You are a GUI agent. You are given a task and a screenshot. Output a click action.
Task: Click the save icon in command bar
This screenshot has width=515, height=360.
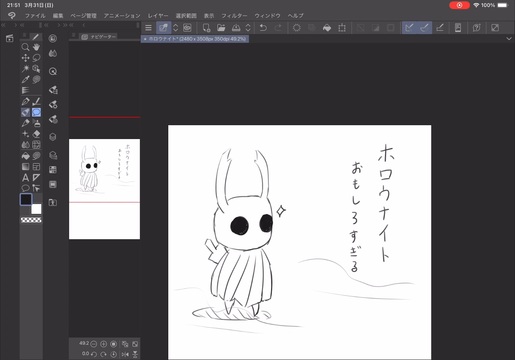236,28
